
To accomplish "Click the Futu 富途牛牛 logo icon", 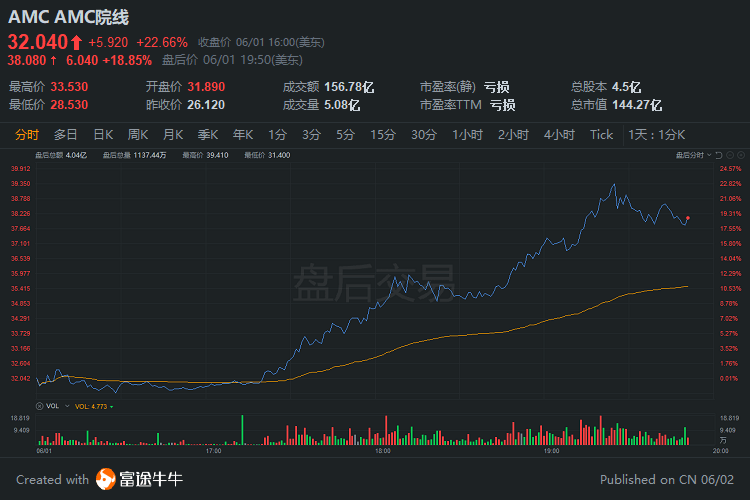I will pyautogui.click(x=106, y=479).
